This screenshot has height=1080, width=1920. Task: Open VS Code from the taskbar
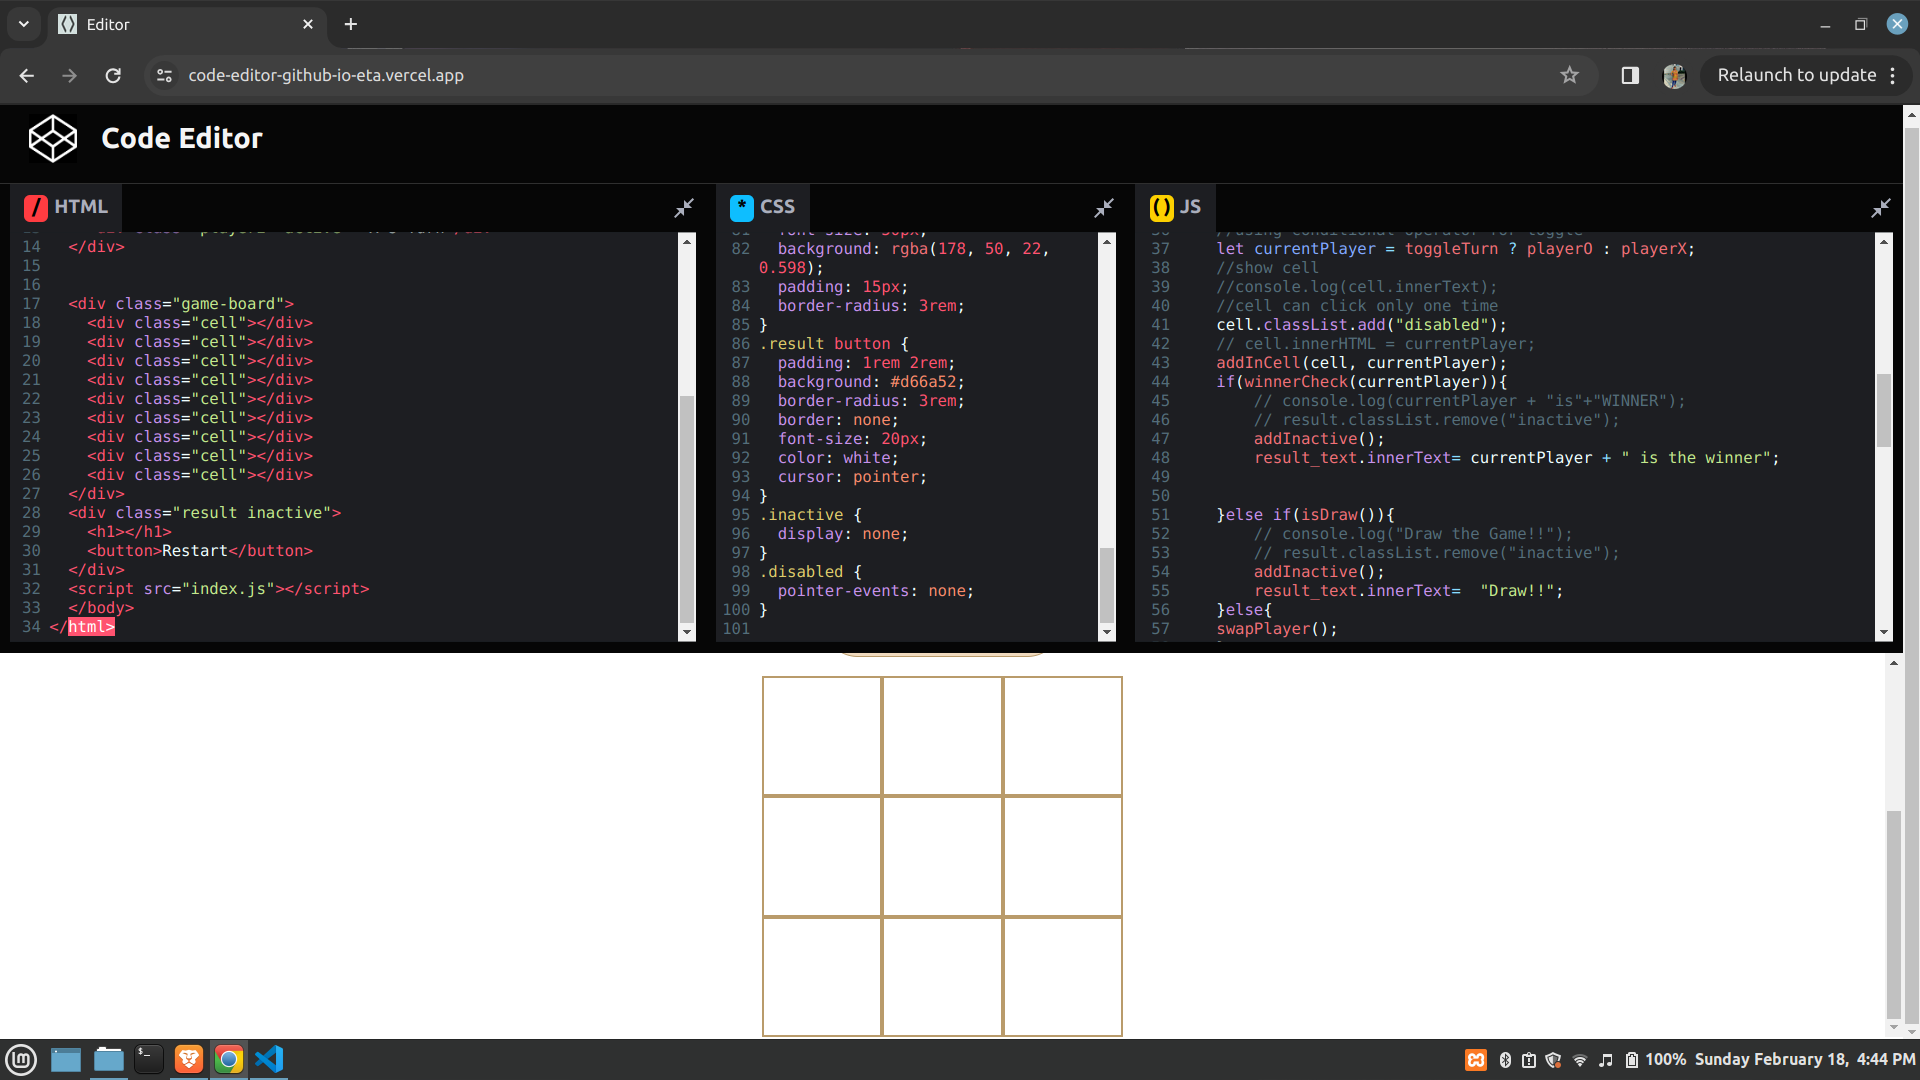pyautogui.click(x=269, y=1059)
